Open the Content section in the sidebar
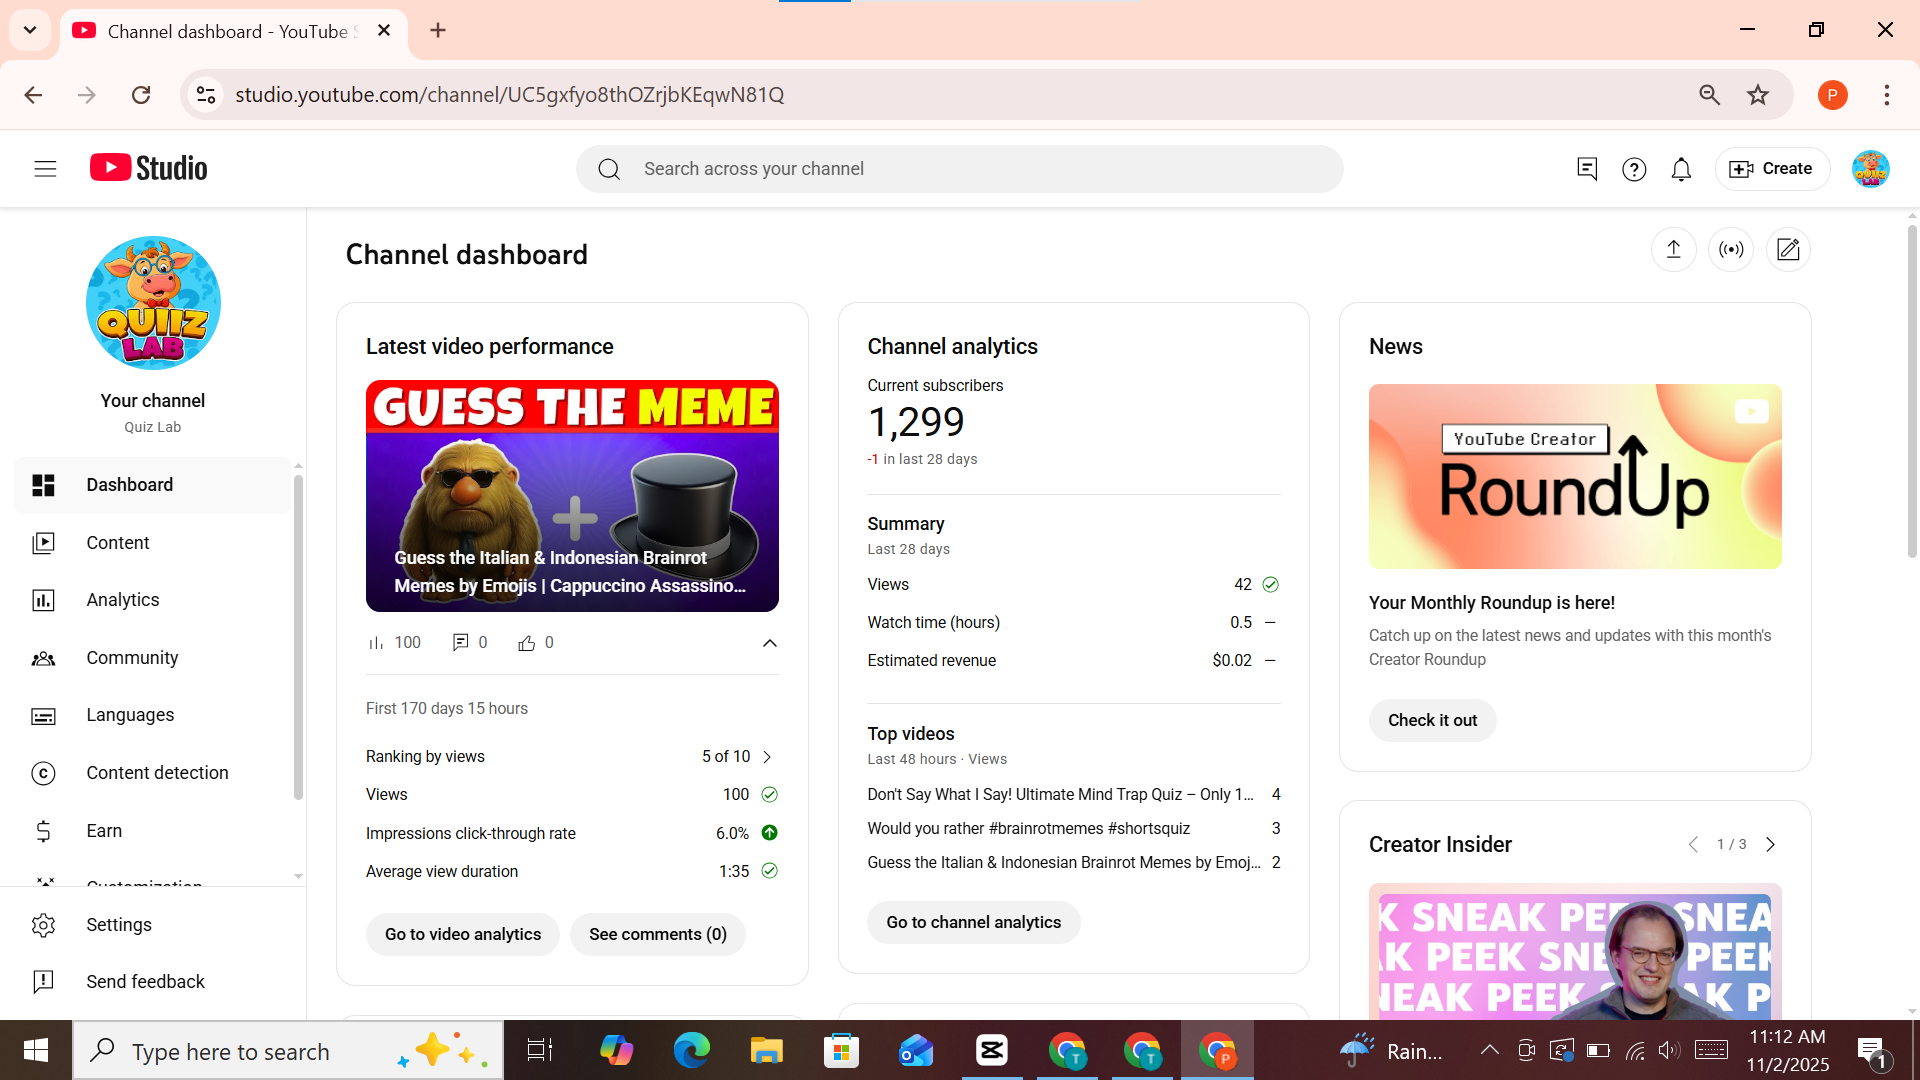Viewport: 1920px width, 1080px height. pyautogui.click(x=117, y=542)
